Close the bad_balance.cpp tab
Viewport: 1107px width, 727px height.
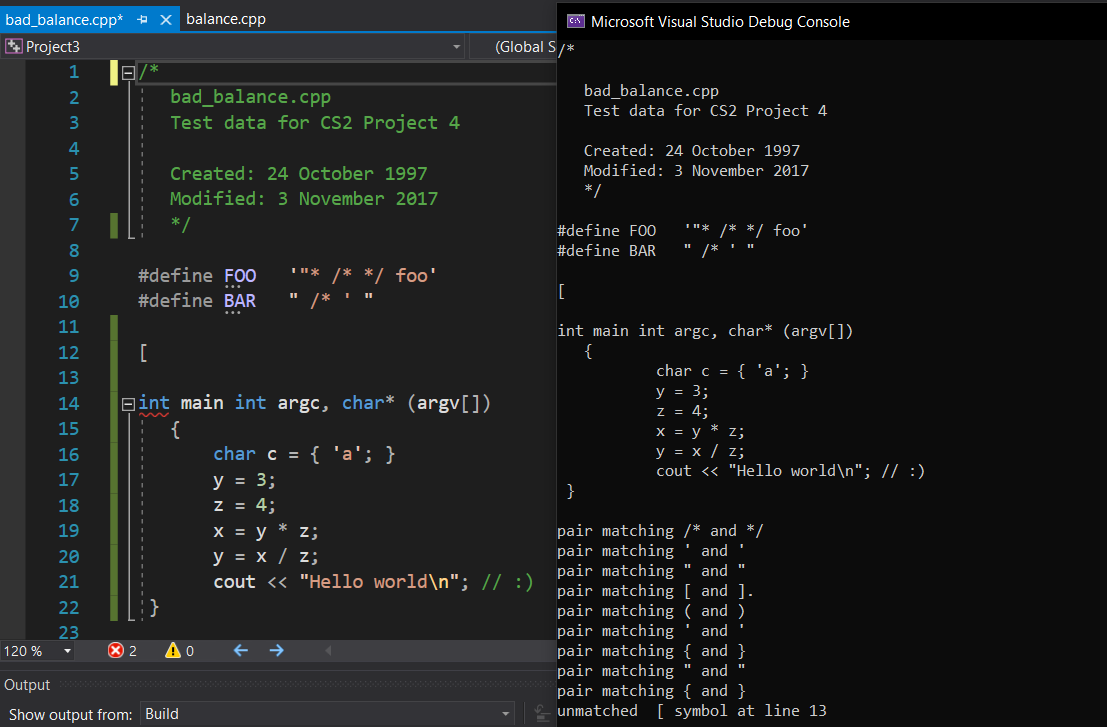pyautogui.click(x=165, y=19)
